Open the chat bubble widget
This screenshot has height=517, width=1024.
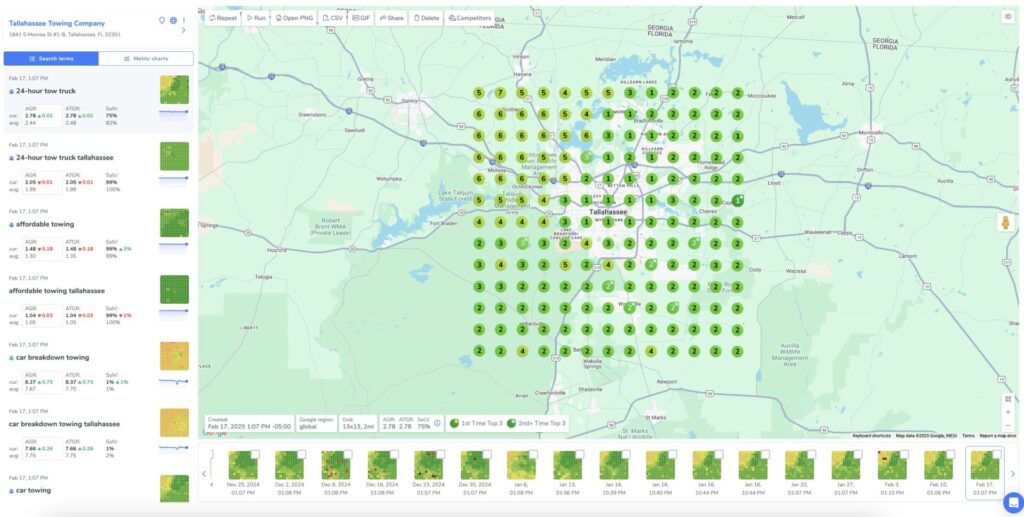1013,502
